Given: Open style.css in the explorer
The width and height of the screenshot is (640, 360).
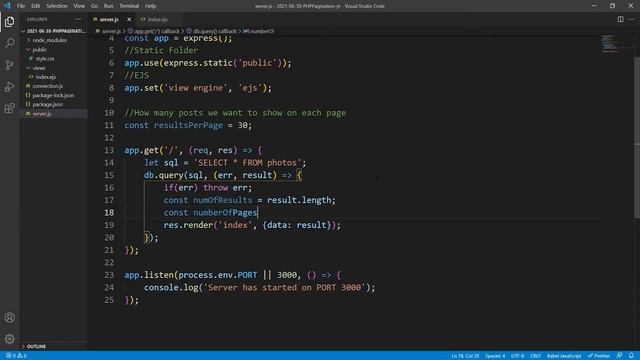Looking at the screenshot, I should (45, 59).
